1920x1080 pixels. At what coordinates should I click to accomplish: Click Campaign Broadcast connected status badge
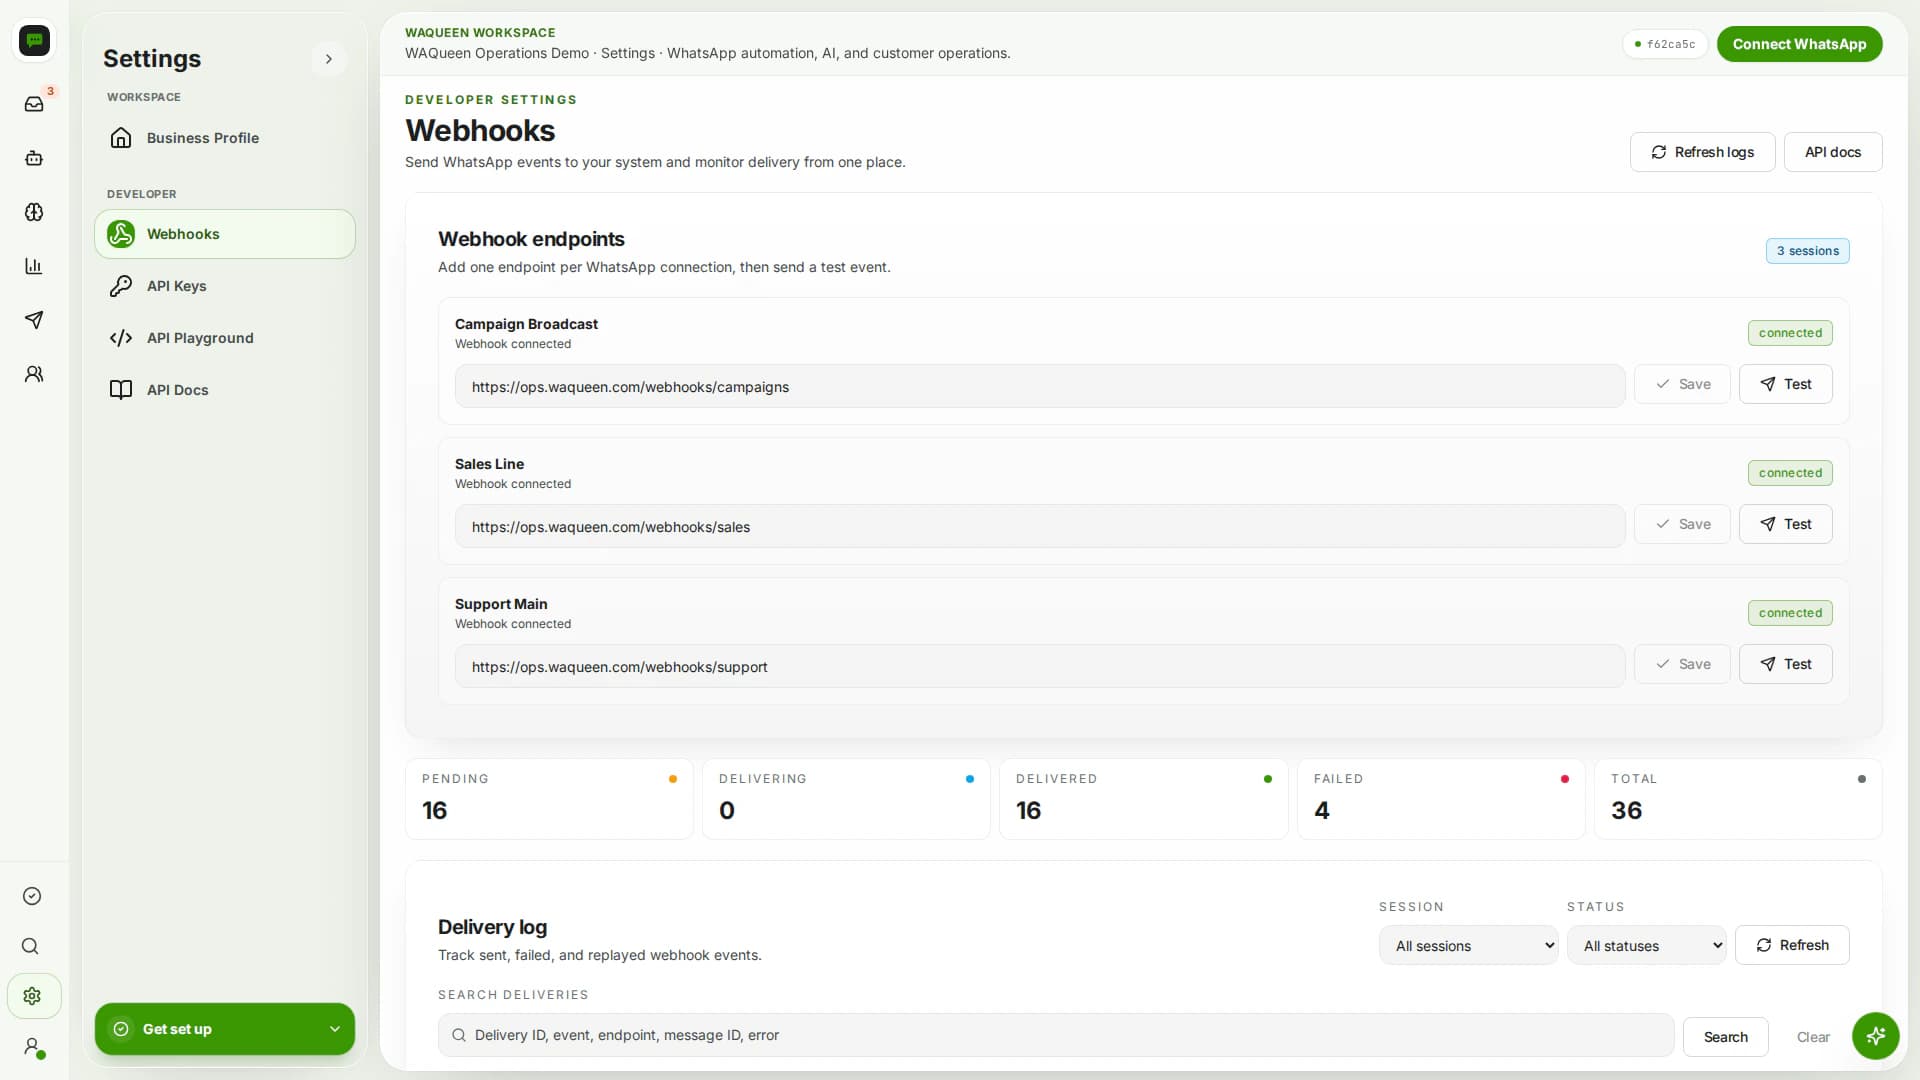1790,333
